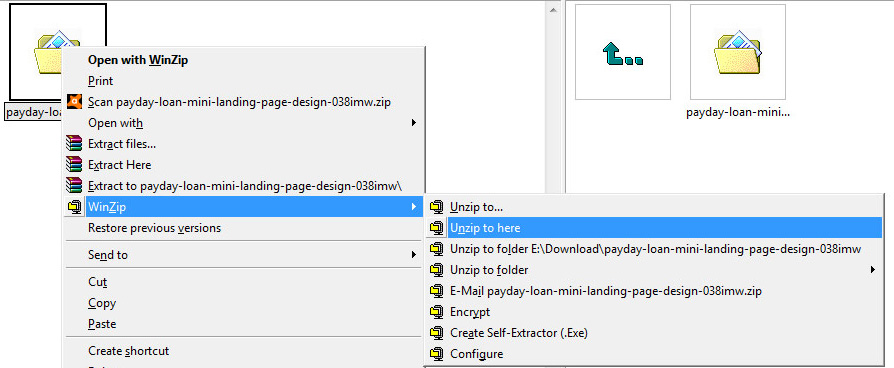Click the payday-loa file name label

click(x=33, y=112)
